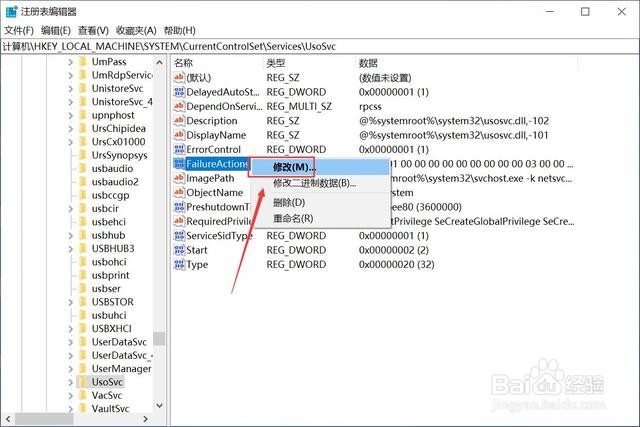Screen dimensions: 640x427
Task: Select the UrsSynopsys tree item
Action: click(x=119, y=156)
